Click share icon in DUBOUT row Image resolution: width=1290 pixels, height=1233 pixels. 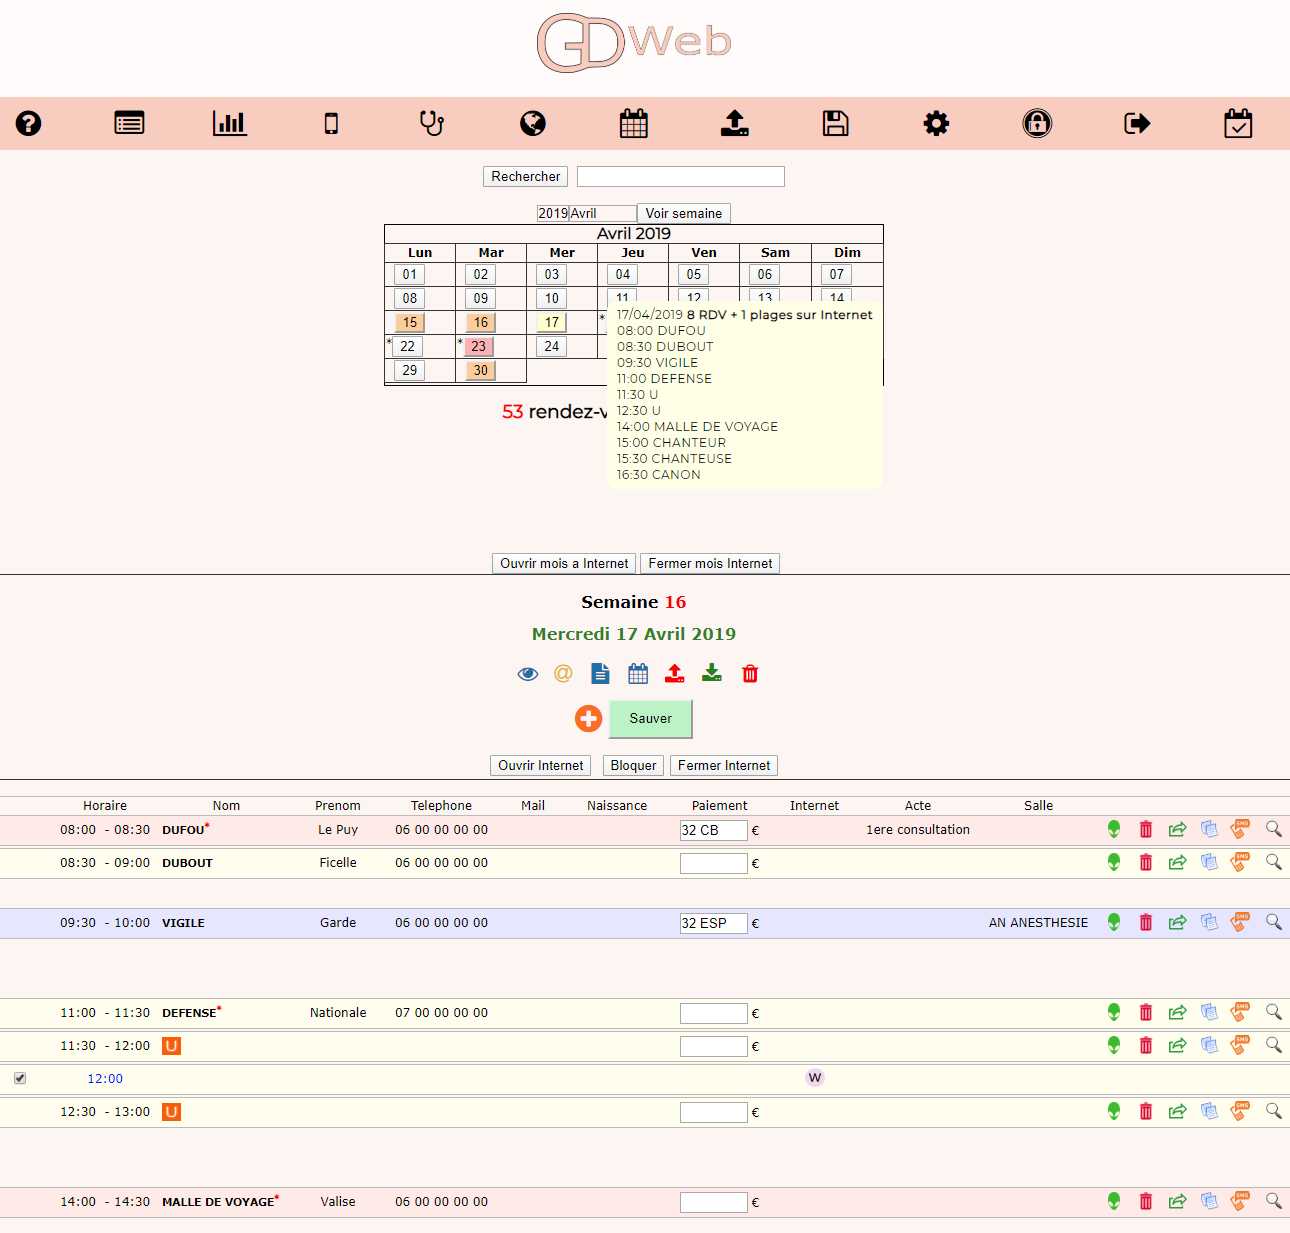[1178, 862]
